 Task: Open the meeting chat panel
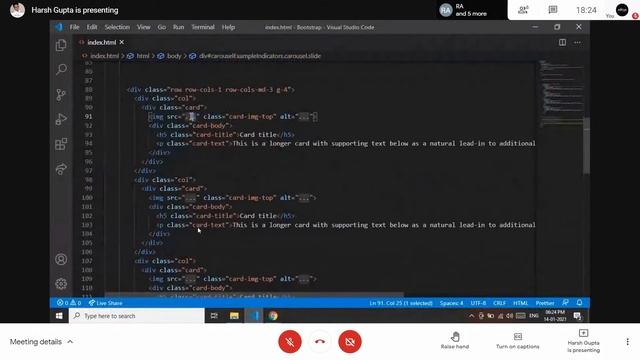[553, 10]
